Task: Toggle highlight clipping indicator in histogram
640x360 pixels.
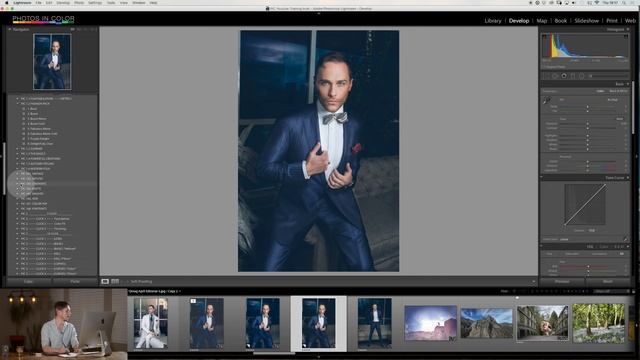Action: pos(626,36)
